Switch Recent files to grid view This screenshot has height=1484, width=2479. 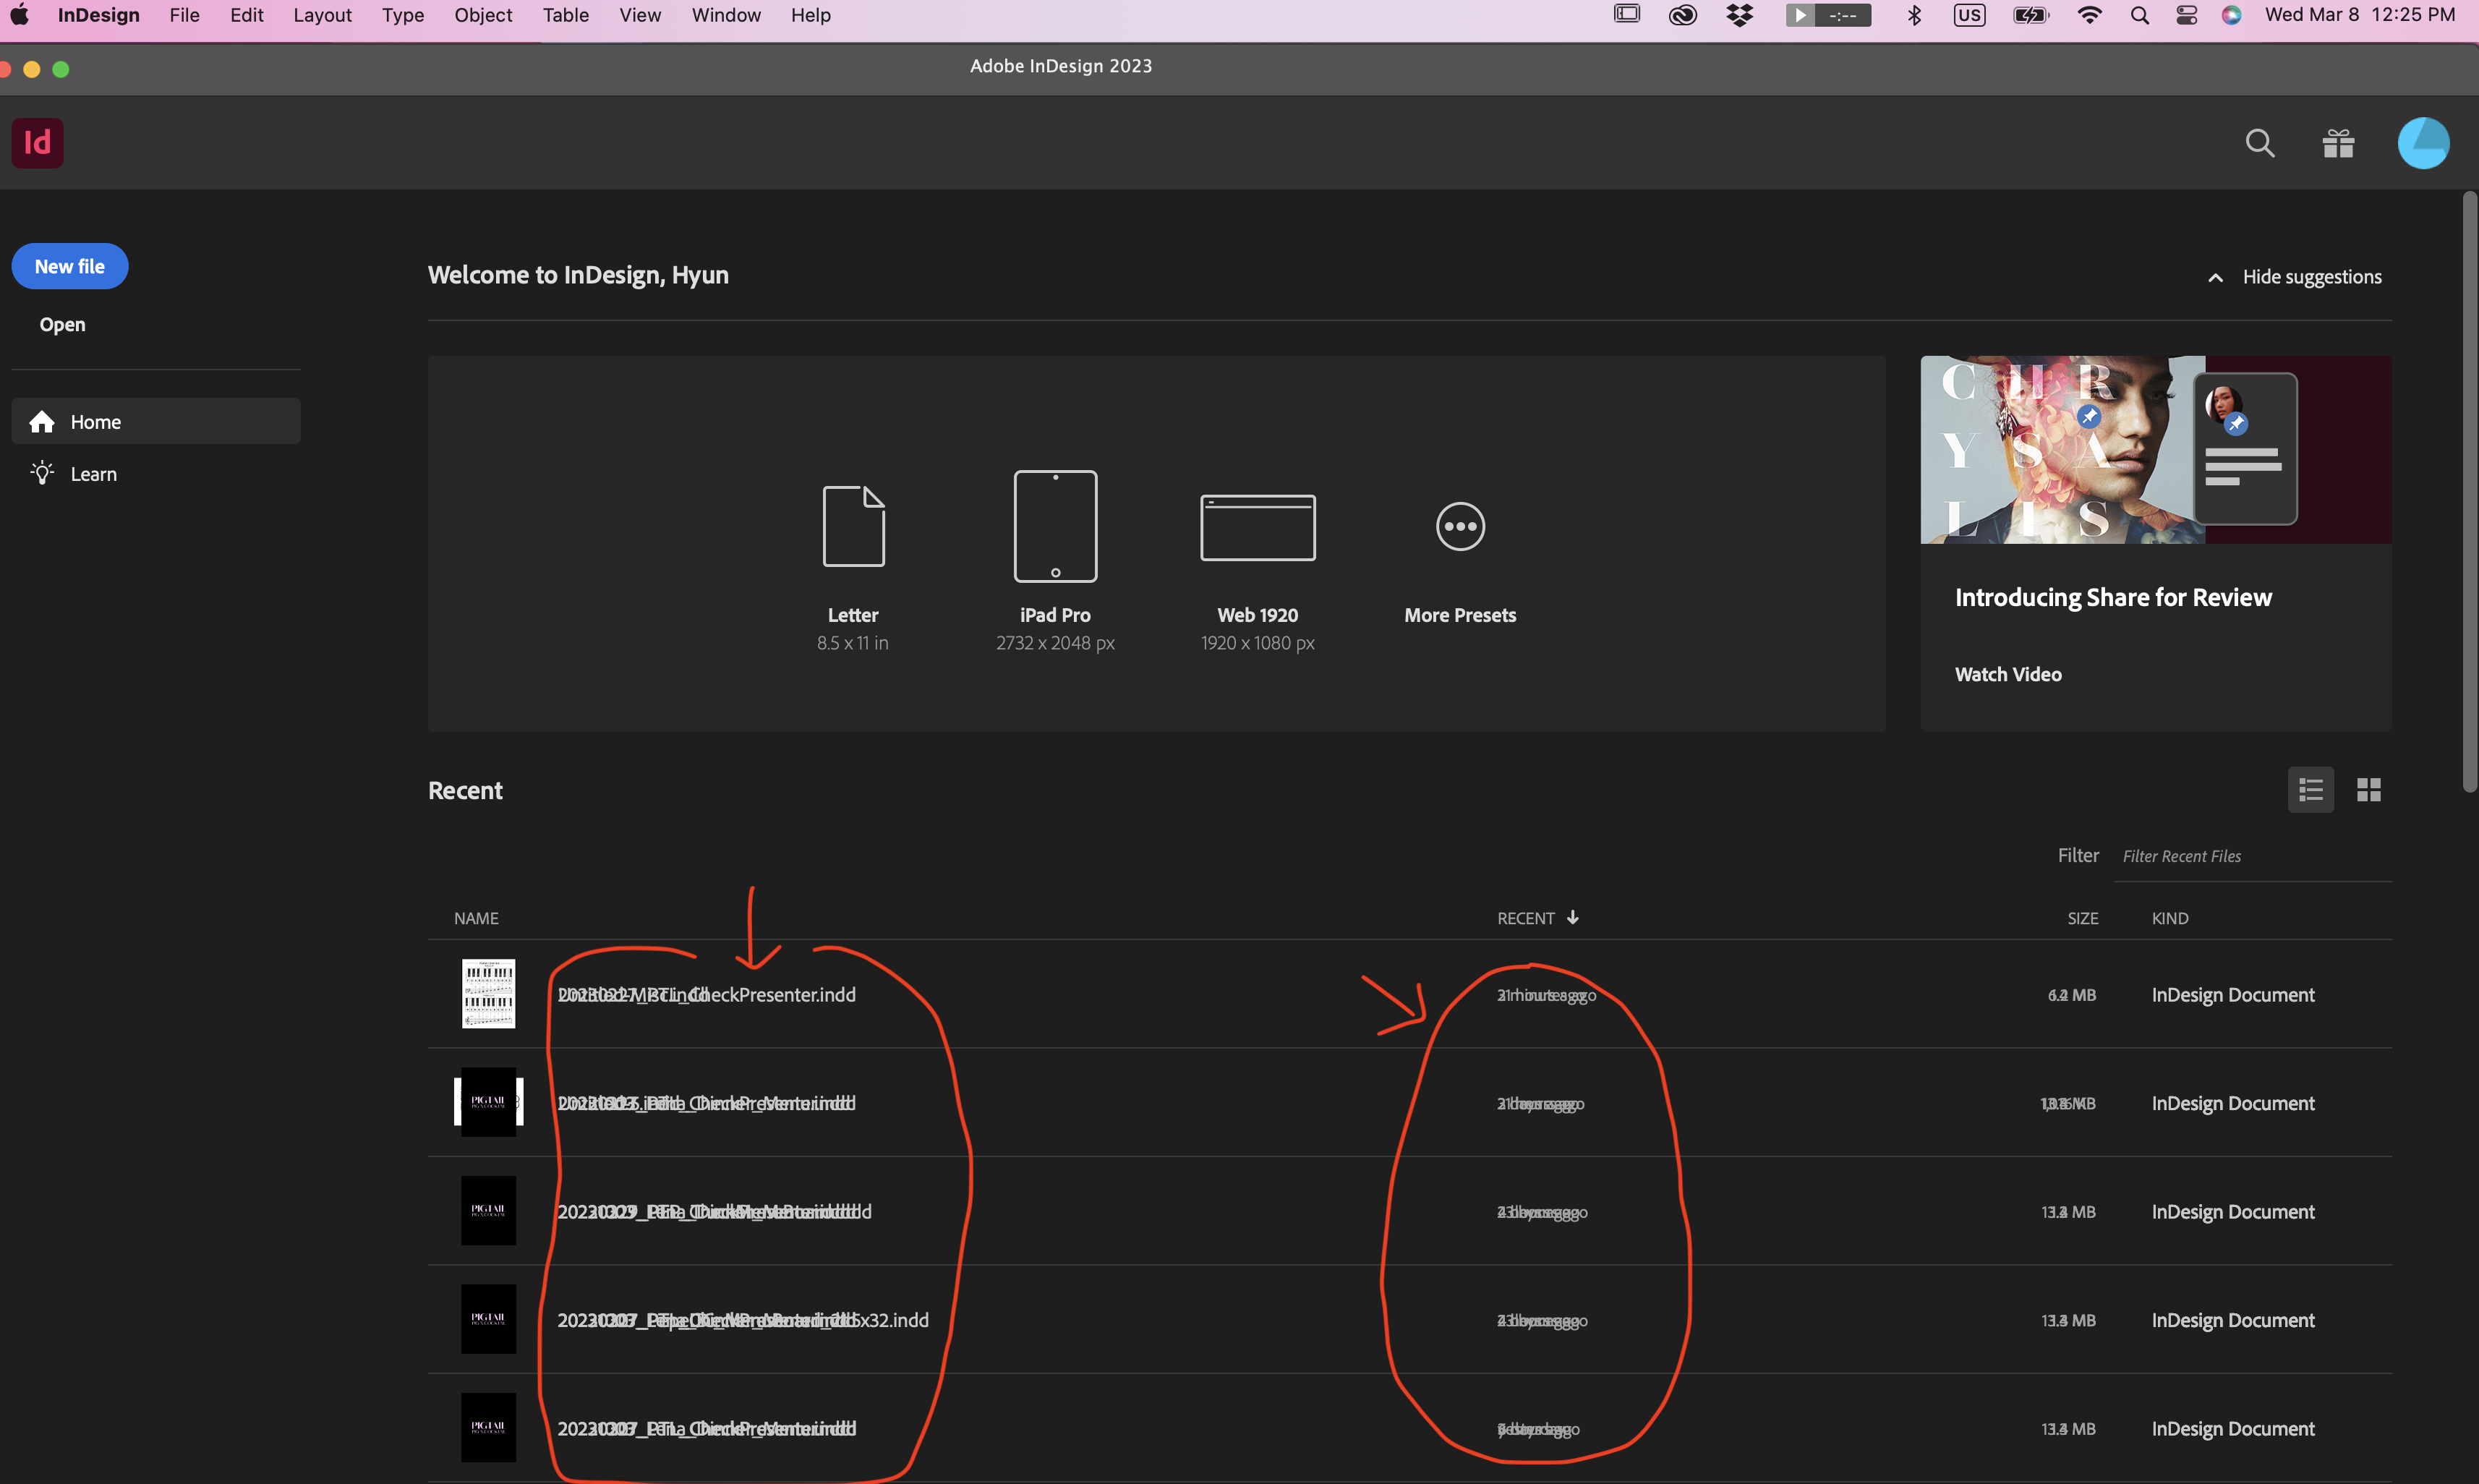point(2369,789)
